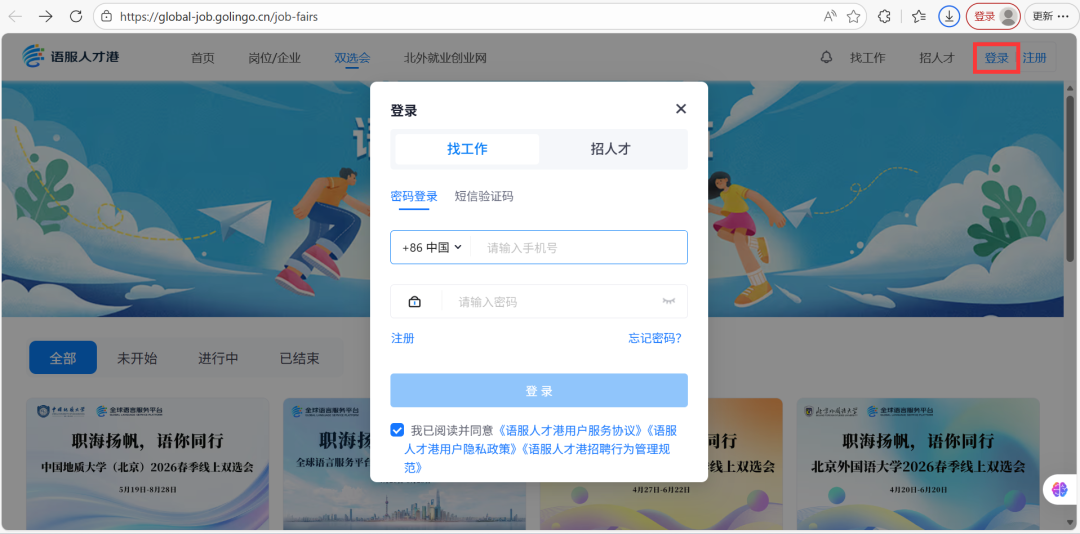Image resolution: width=1080 pixels, height=534 pixels.
Task: Click the floating brain assistant icon
Action: (1059, 489)
